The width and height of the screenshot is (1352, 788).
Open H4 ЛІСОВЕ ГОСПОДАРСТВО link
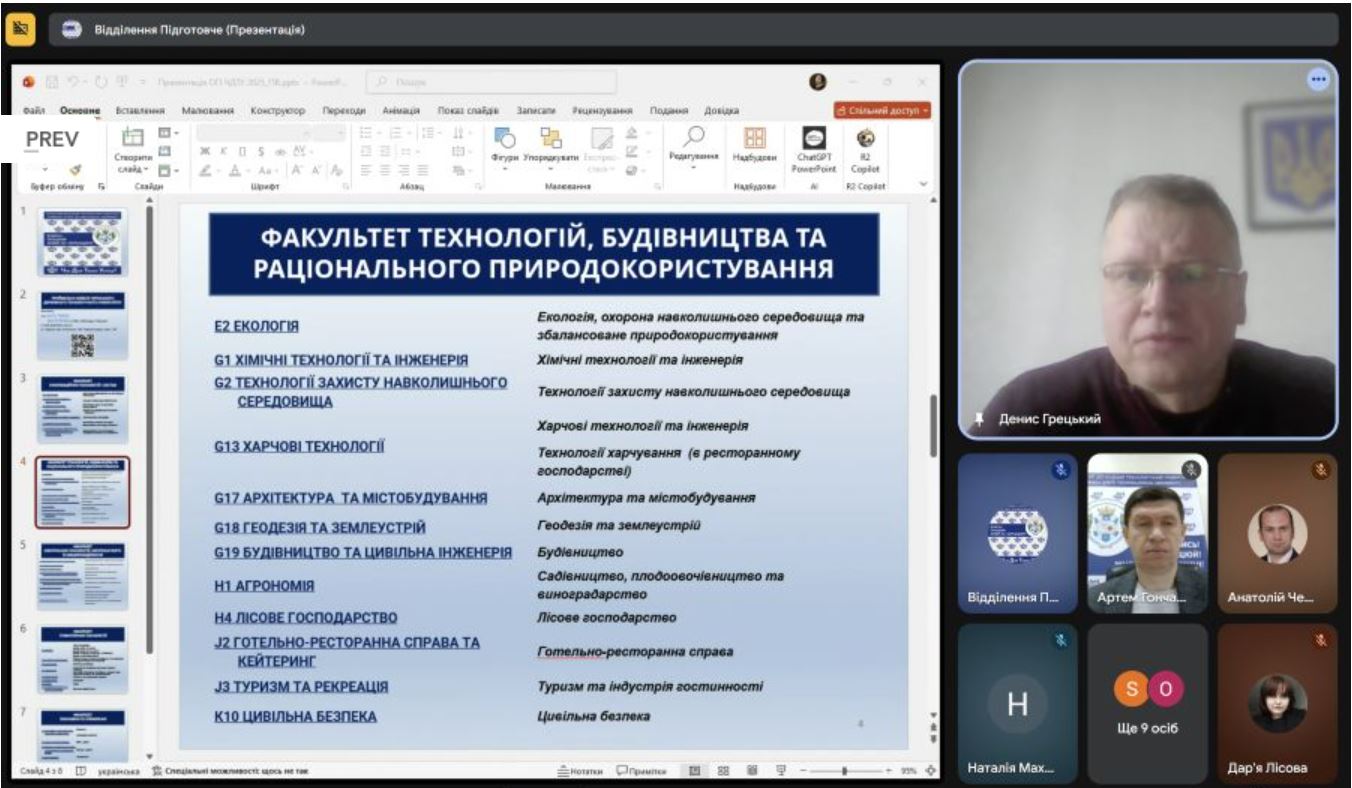pos(305,618)
